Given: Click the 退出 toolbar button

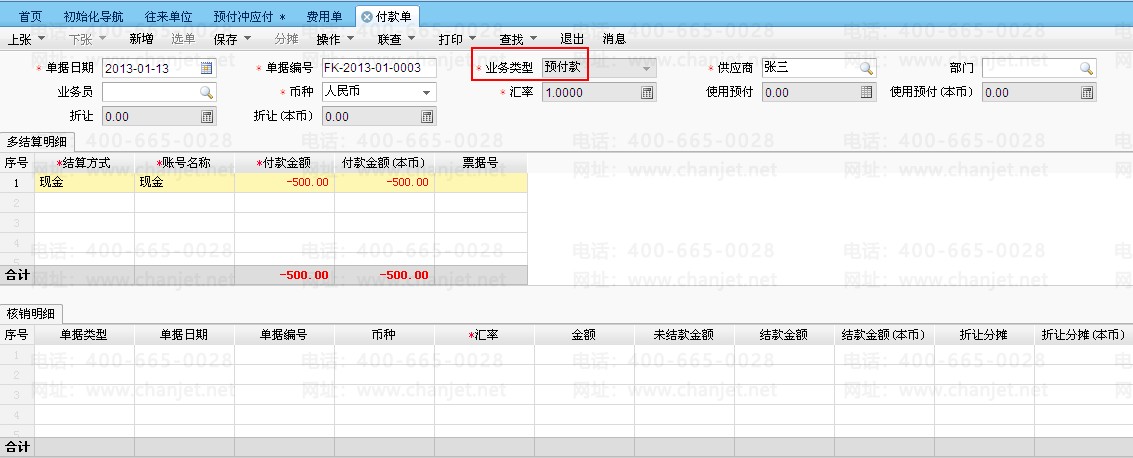Looking at the screenshot, I should (x=572, y=39).
